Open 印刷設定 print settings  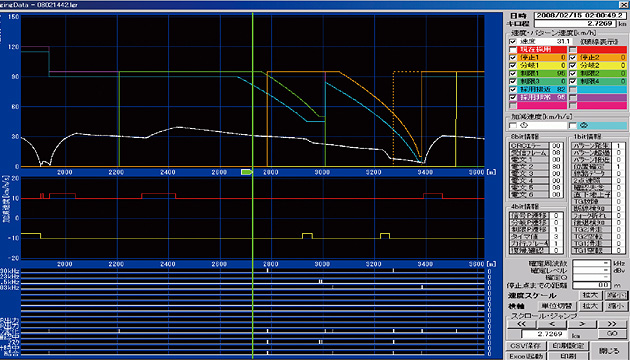(x=568, y=346)
